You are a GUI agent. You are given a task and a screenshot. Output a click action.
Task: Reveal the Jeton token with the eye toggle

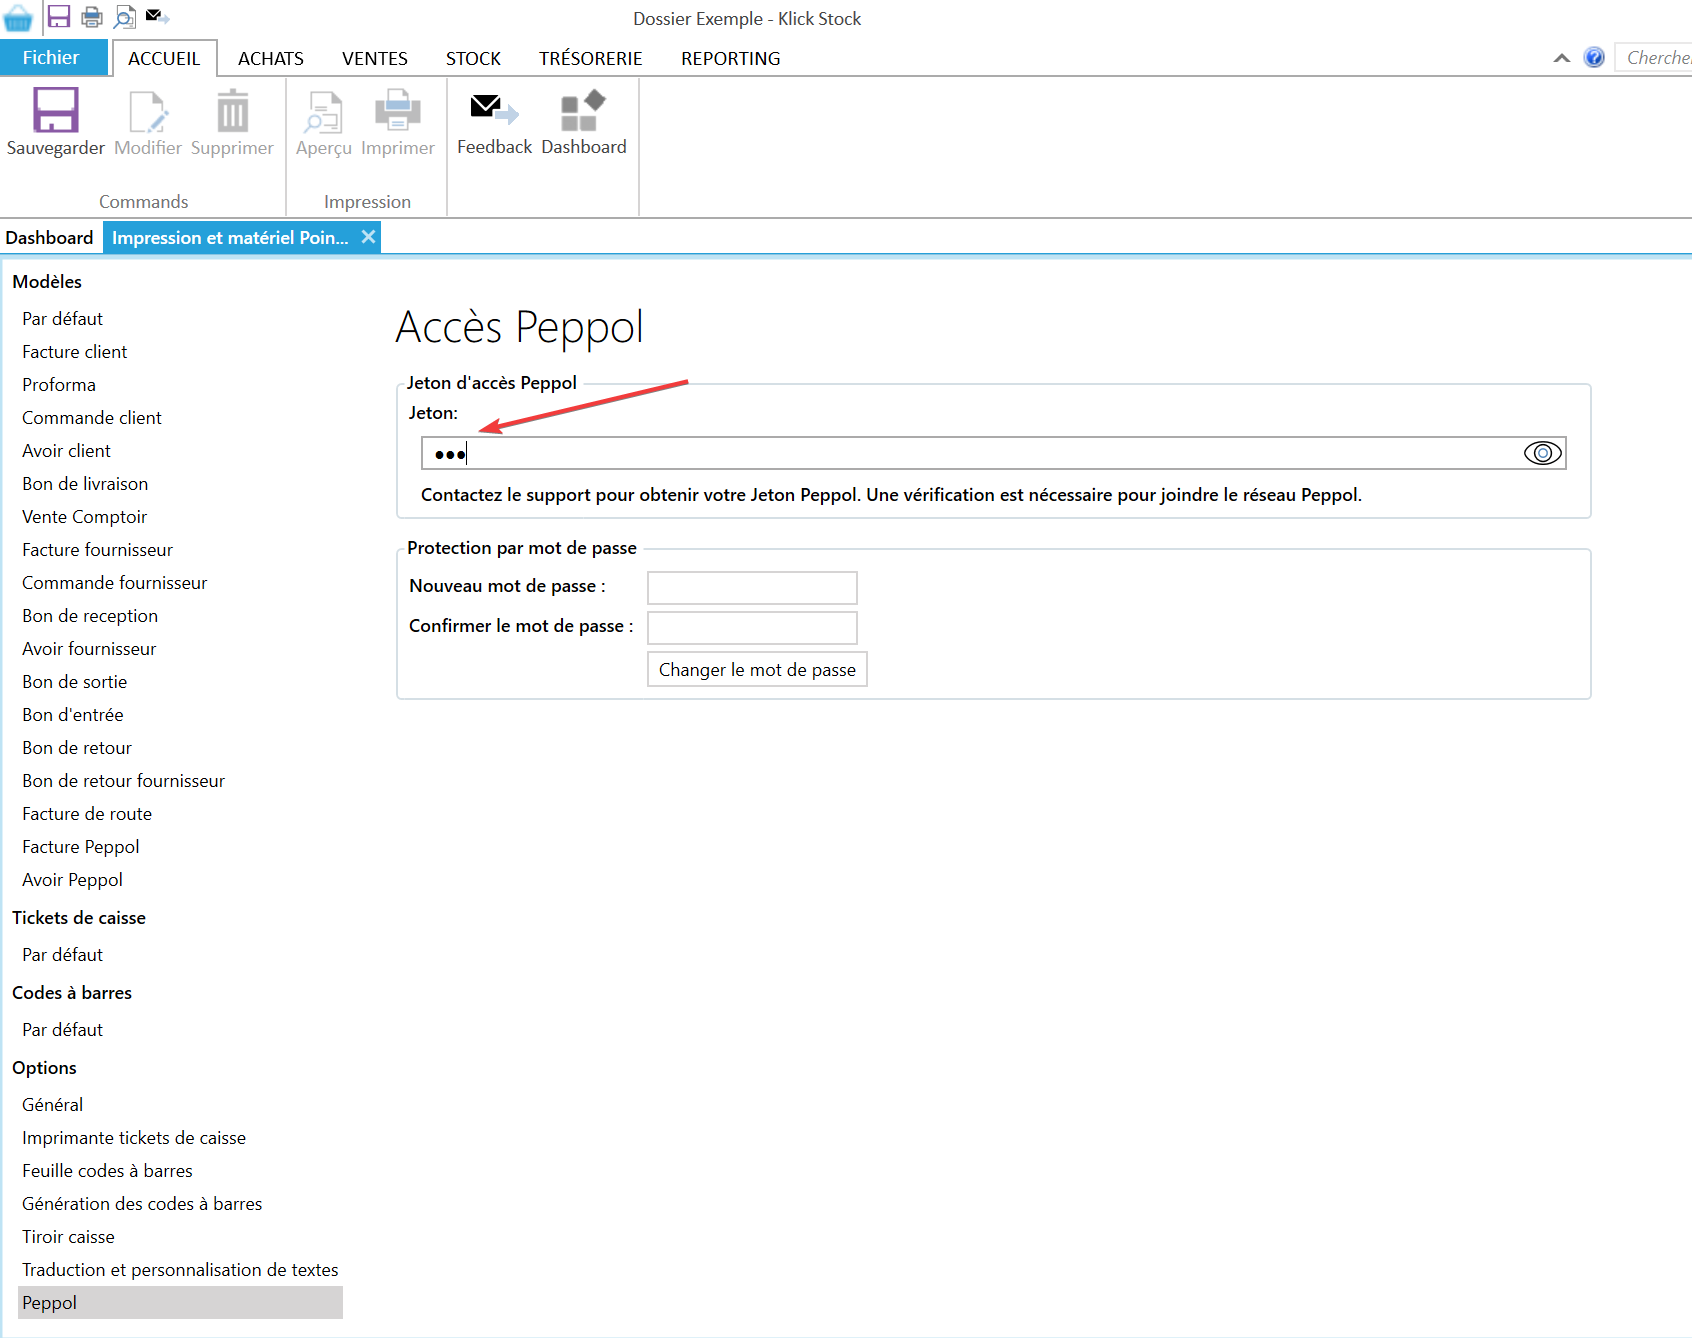(x=1541, y=453)
